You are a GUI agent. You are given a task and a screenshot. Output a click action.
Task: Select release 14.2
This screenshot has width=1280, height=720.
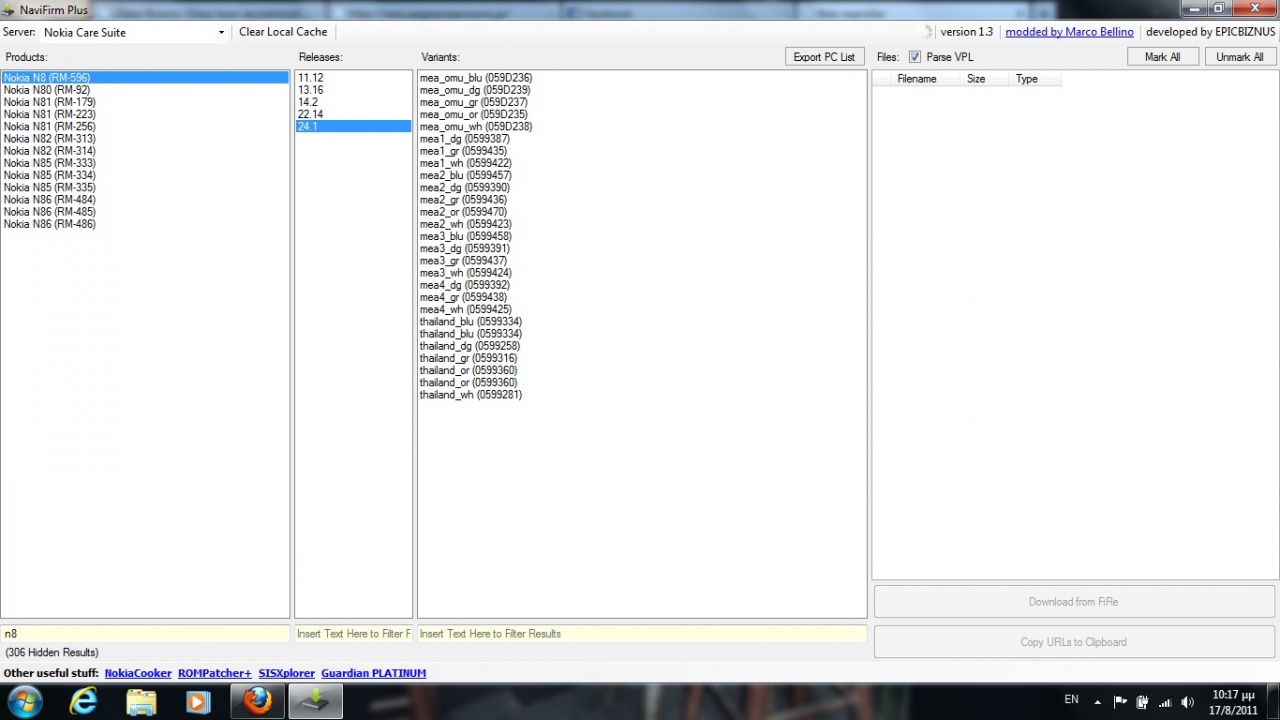(353, 102)
